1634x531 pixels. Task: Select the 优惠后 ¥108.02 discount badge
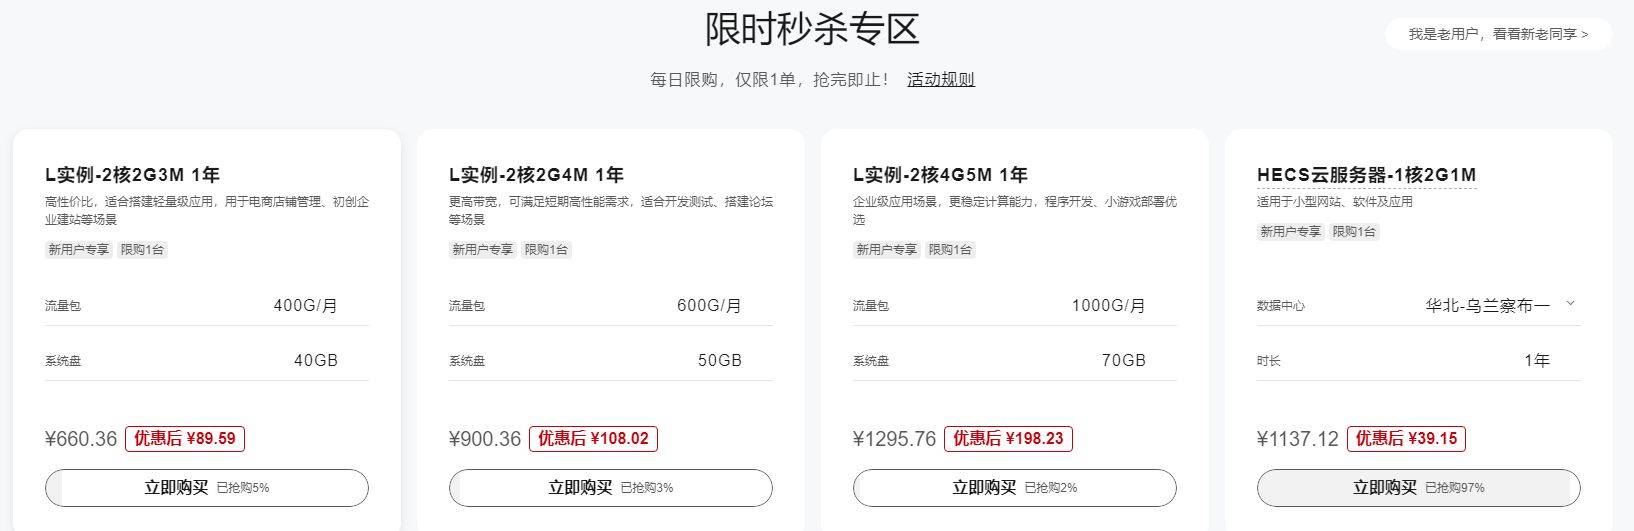593,438
